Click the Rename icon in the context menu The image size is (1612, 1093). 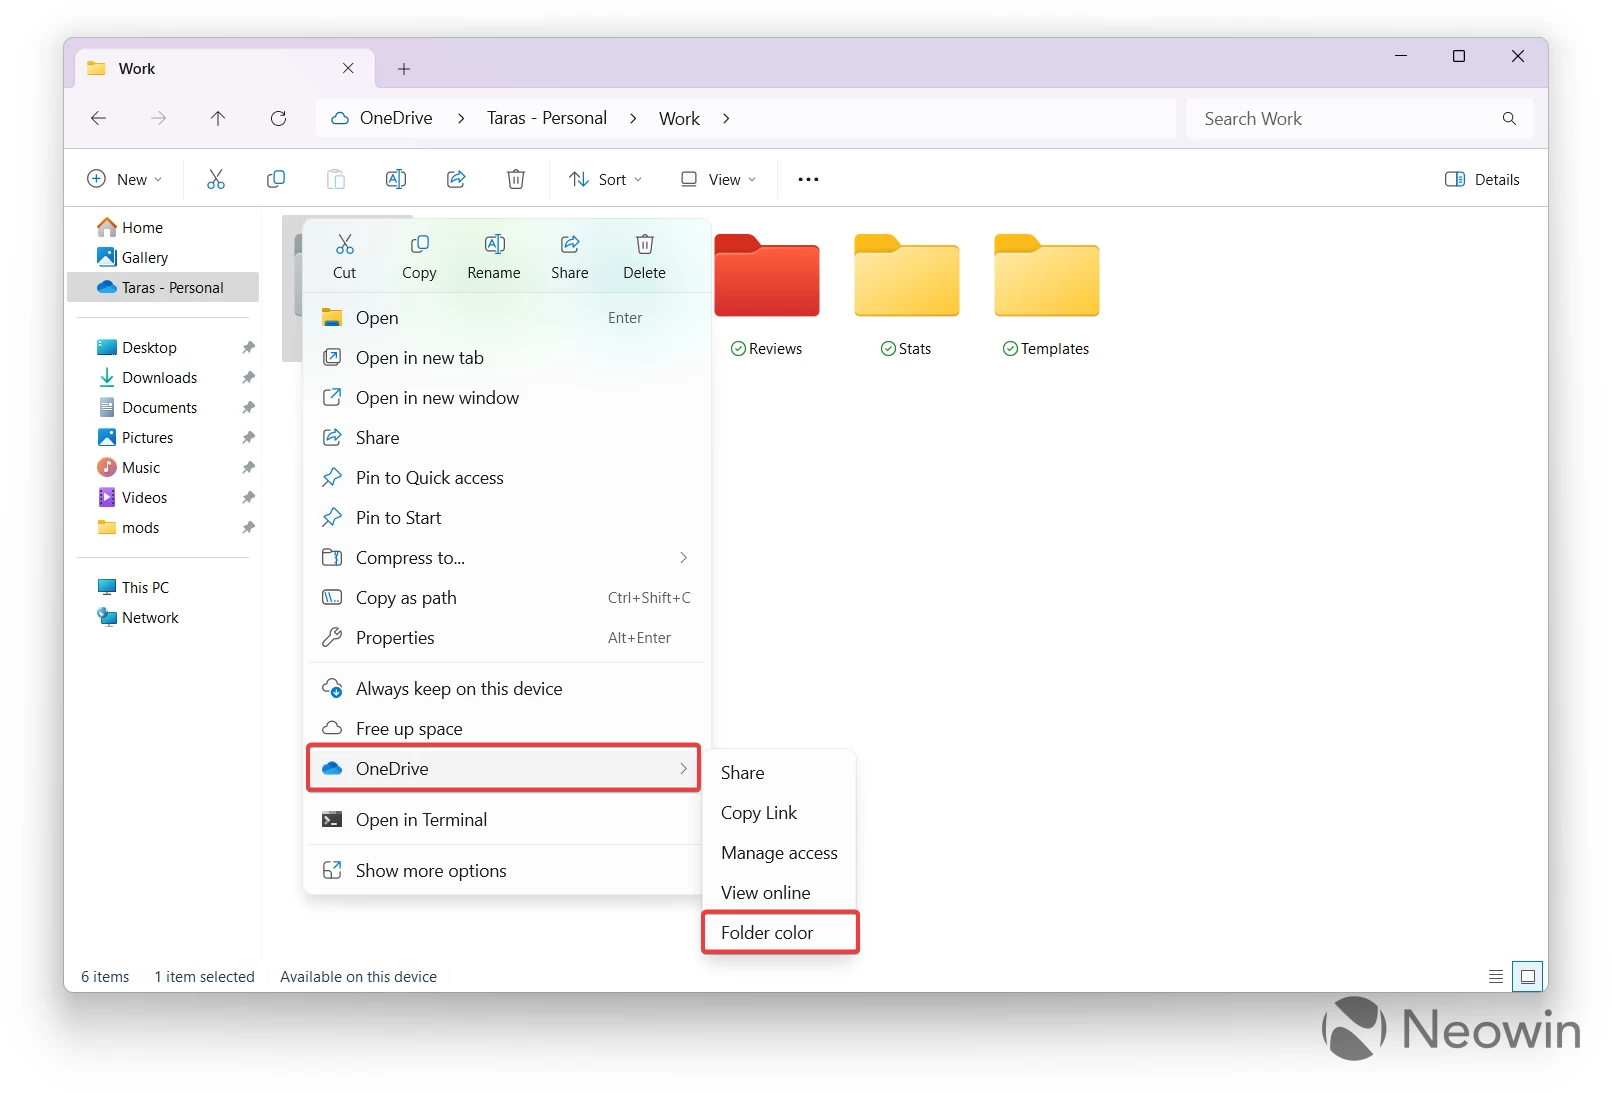[493, 256]
